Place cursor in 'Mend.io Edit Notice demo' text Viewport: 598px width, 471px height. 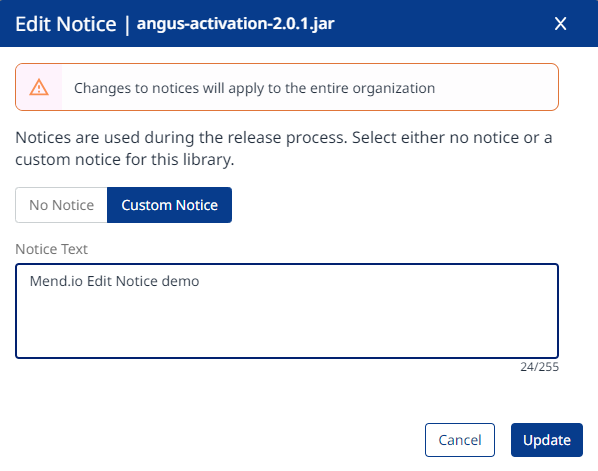(114, 281)
